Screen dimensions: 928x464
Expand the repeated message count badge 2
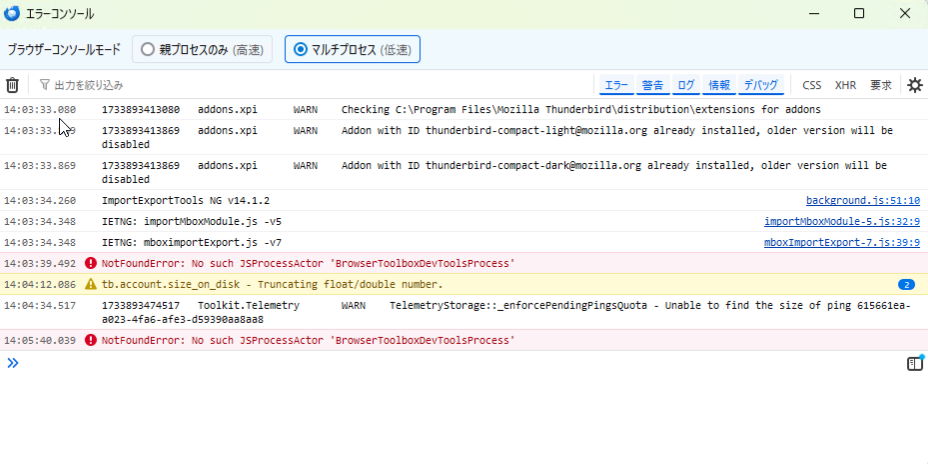tap(906, 284)
